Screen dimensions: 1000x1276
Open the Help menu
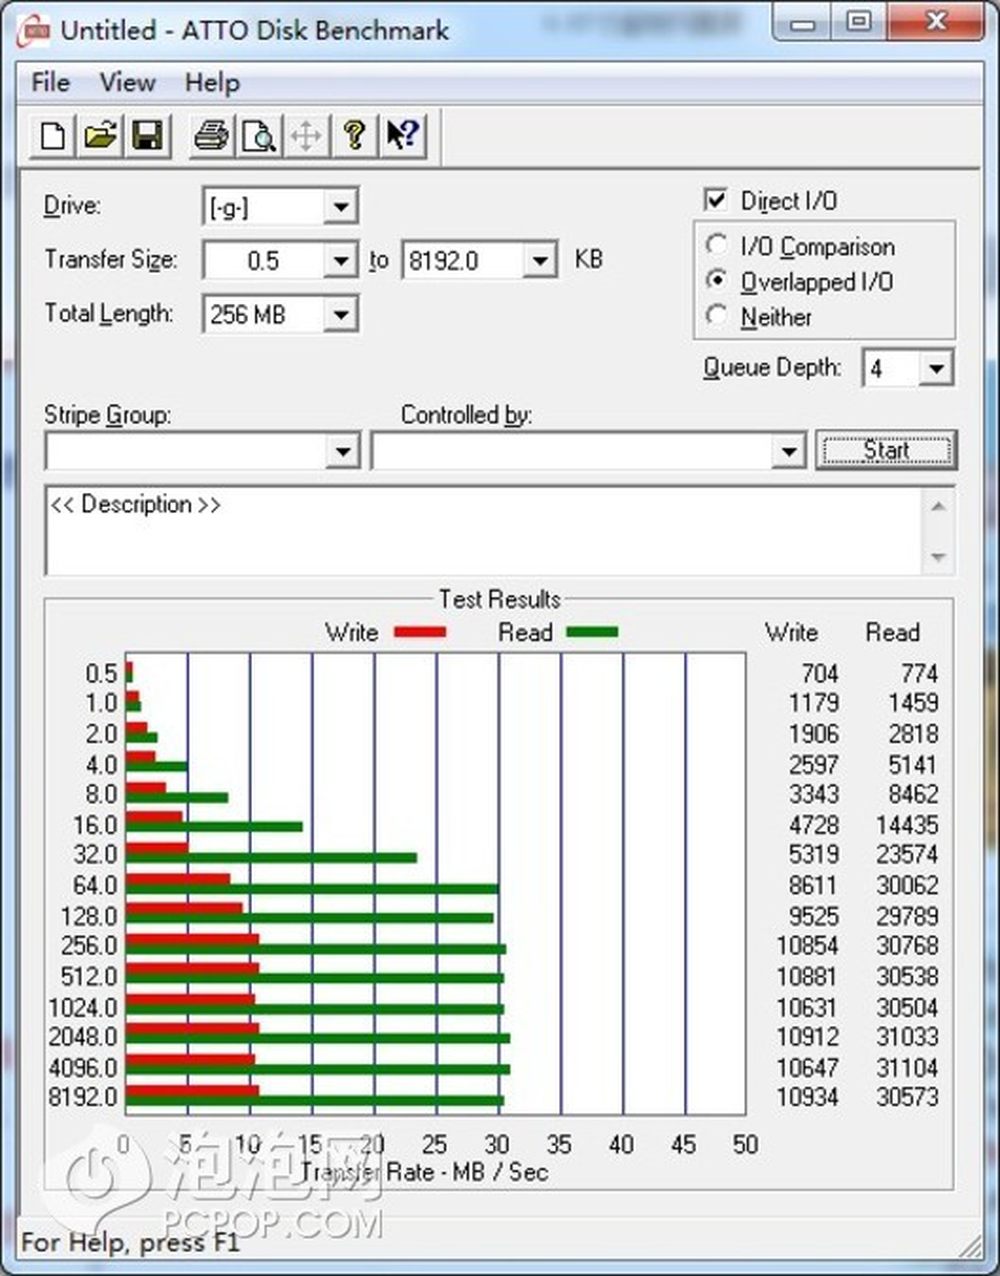point(212,82)
